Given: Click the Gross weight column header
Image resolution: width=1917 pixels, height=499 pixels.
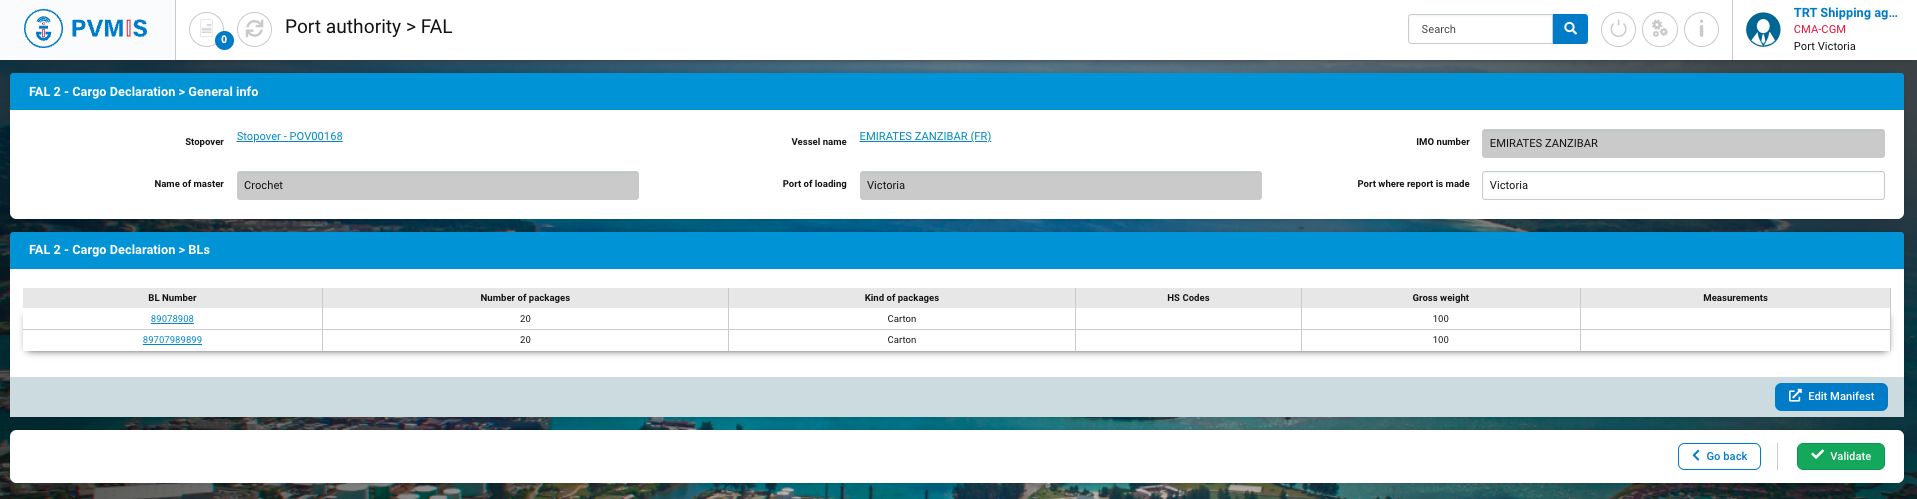Looking at the screenshot, I should click(1440, 298).
